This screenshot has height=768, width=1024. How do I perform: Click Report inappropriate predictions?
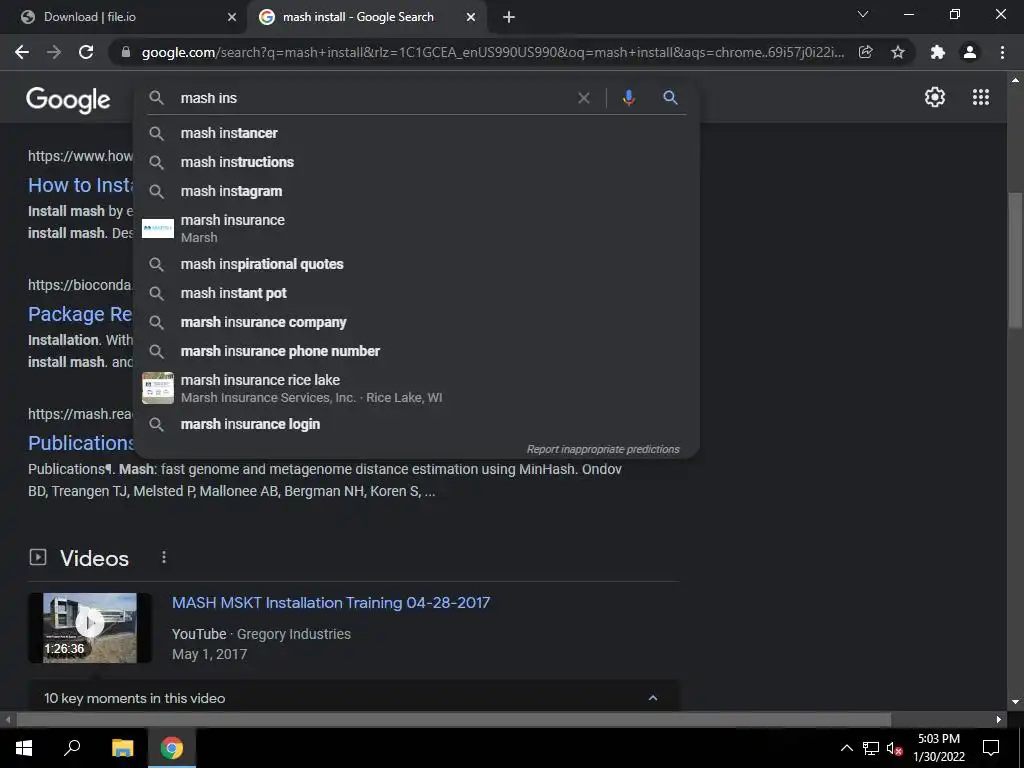tap(603, 449)
